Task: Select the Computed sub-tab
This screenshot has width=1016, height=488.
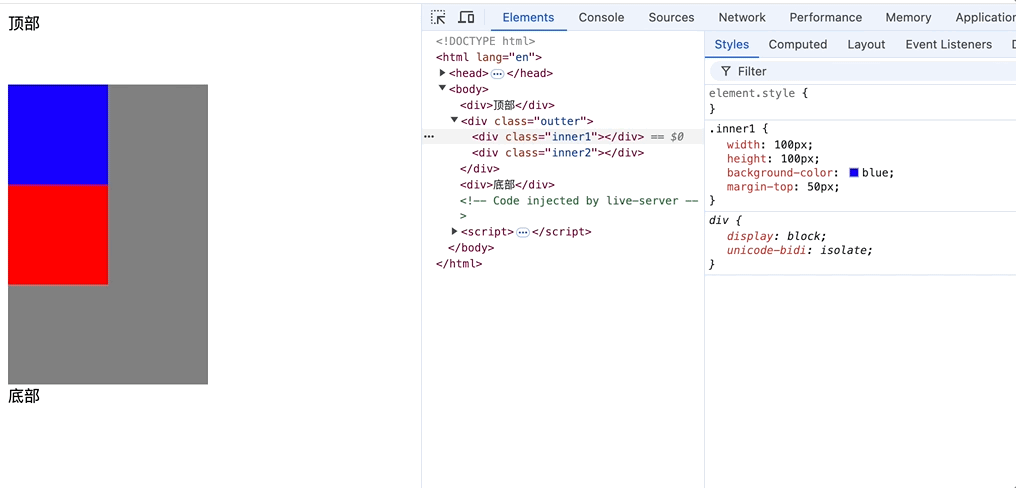Action: coord(798,45)
